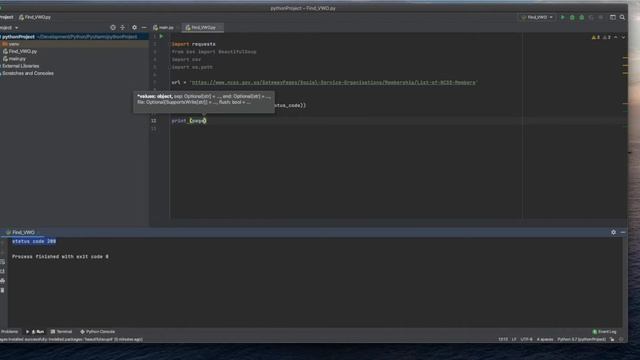Click the 'import requests' code line
The height and width of the screenshot is (360, 640).
pyautogui.click(x=193, y=44)
